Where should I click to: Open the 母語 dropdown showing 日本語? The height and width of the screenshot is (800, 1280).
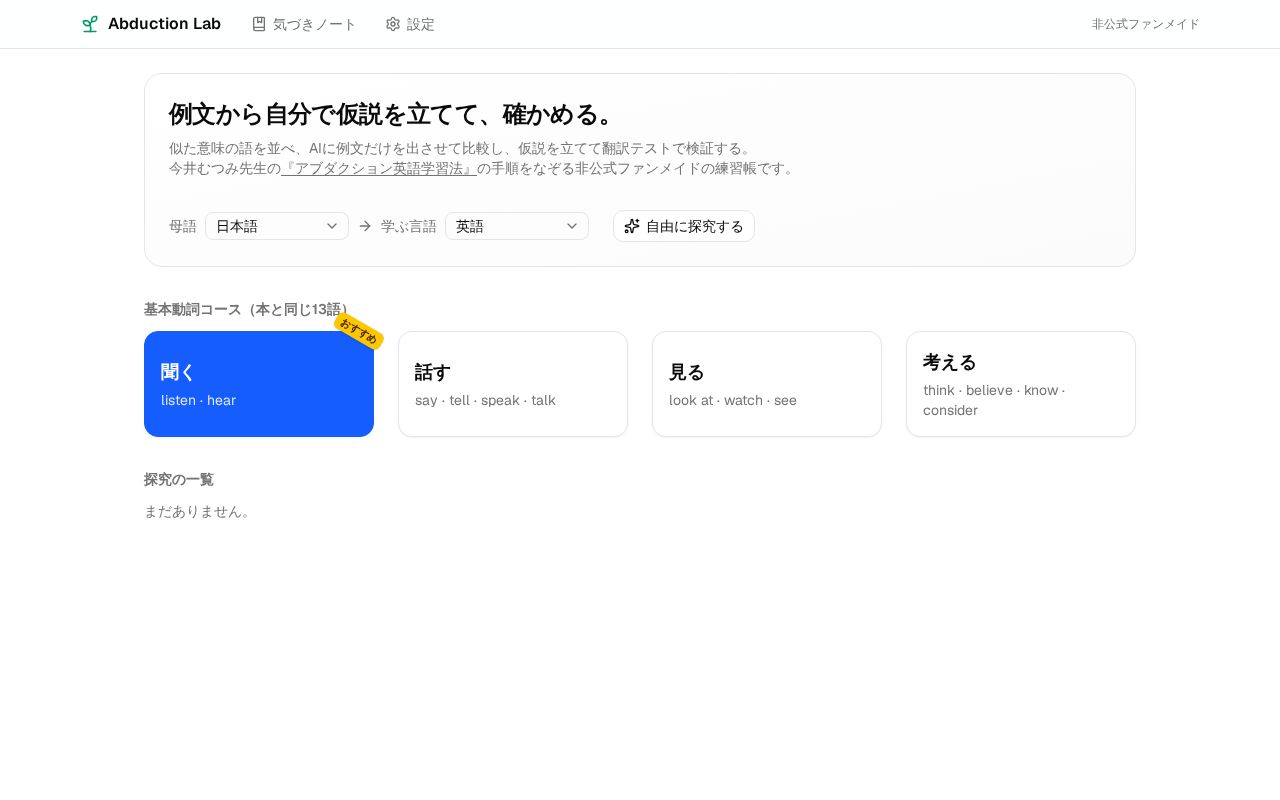(277, 226)
